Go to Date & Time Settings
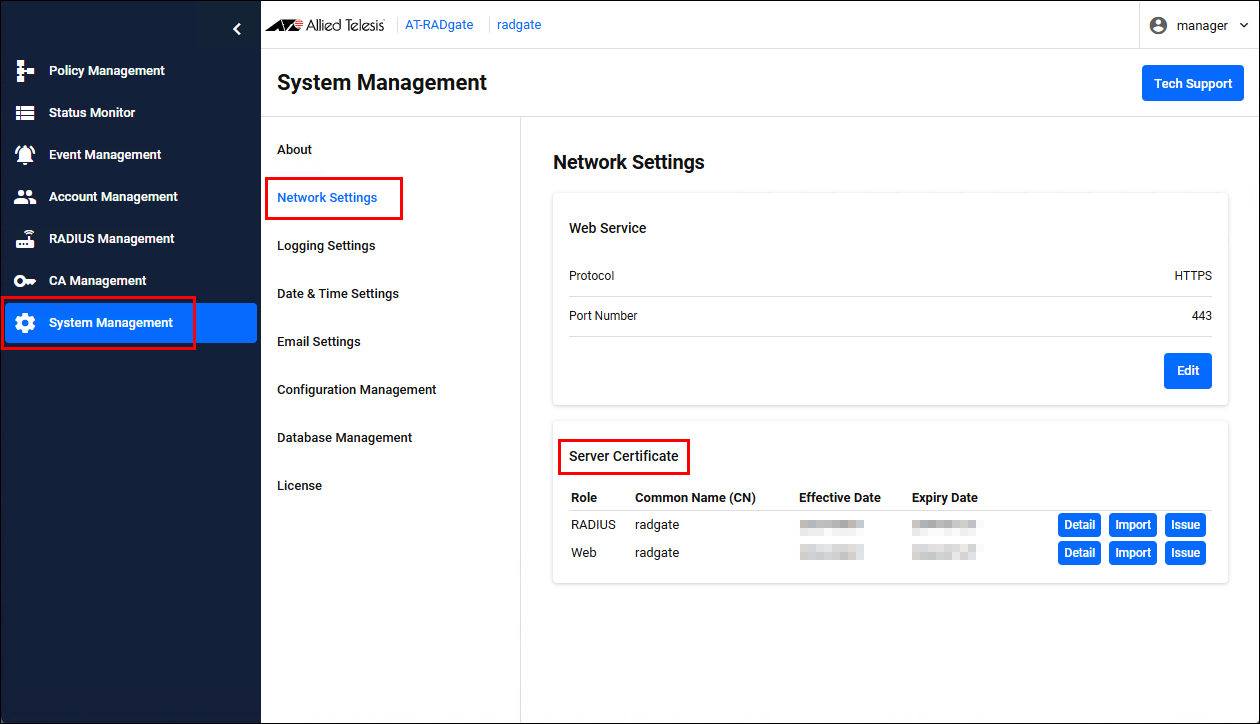This screenshot has height=724, width=1260. coord(338,294)
